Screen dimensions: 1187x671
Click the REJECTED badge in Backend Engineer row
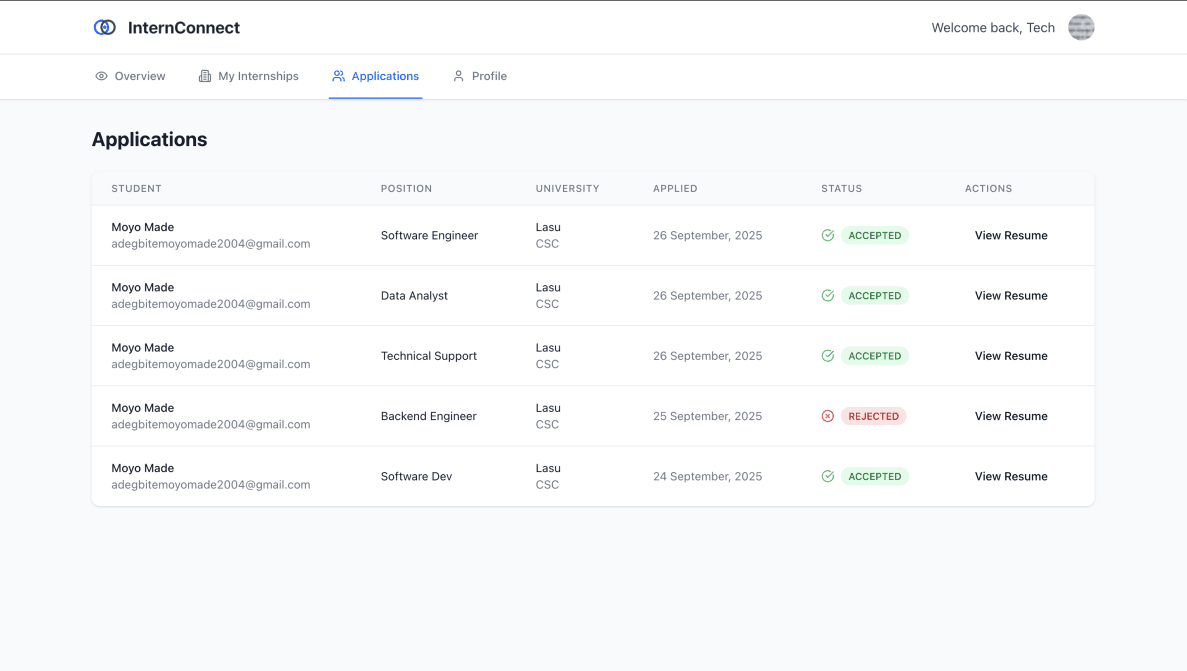pos(874,416)
